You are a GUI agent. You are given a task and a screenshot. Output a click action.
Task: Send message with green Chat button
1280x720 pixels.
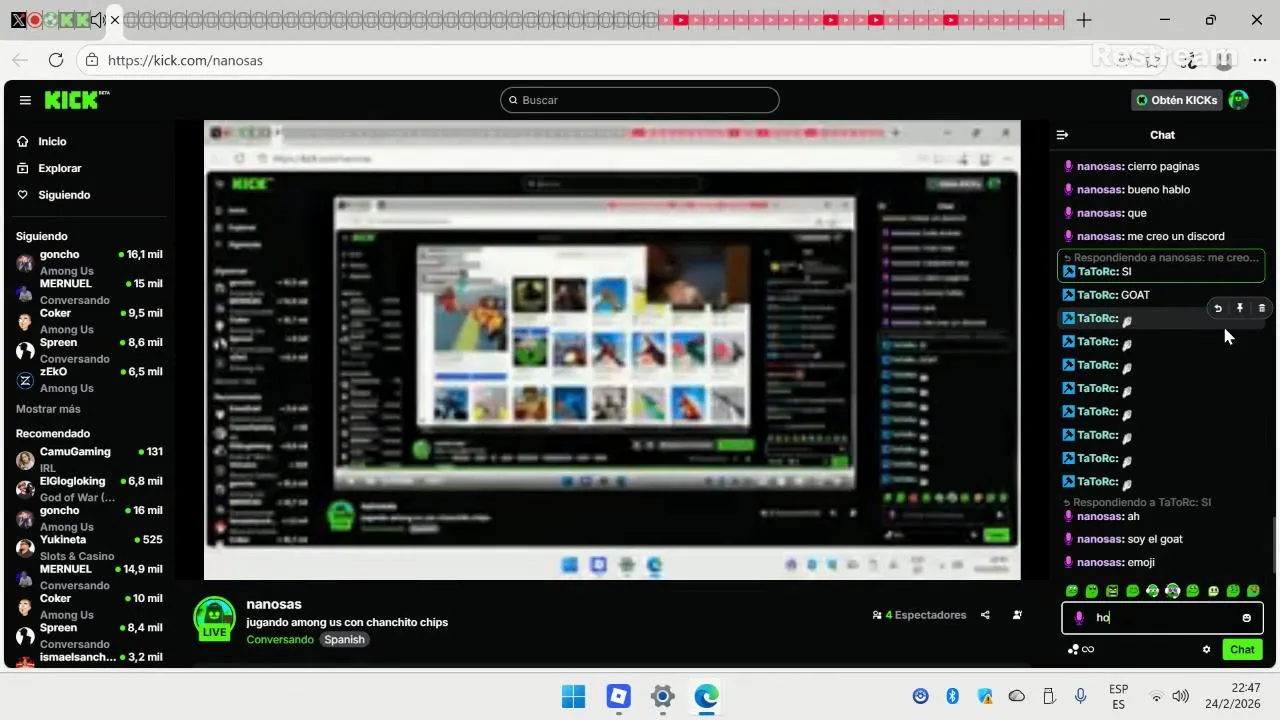click(x=1242, y=650)
